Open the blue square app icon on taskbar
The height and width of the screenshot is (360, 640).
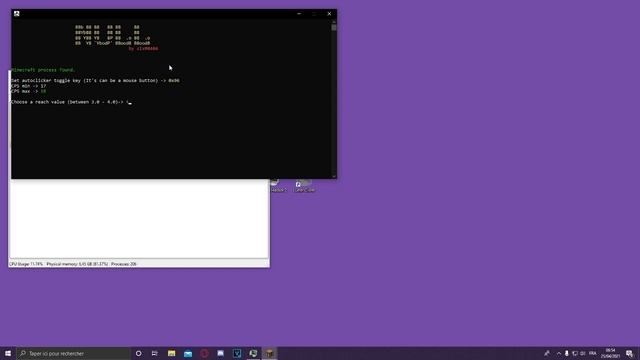click(237, 353)
